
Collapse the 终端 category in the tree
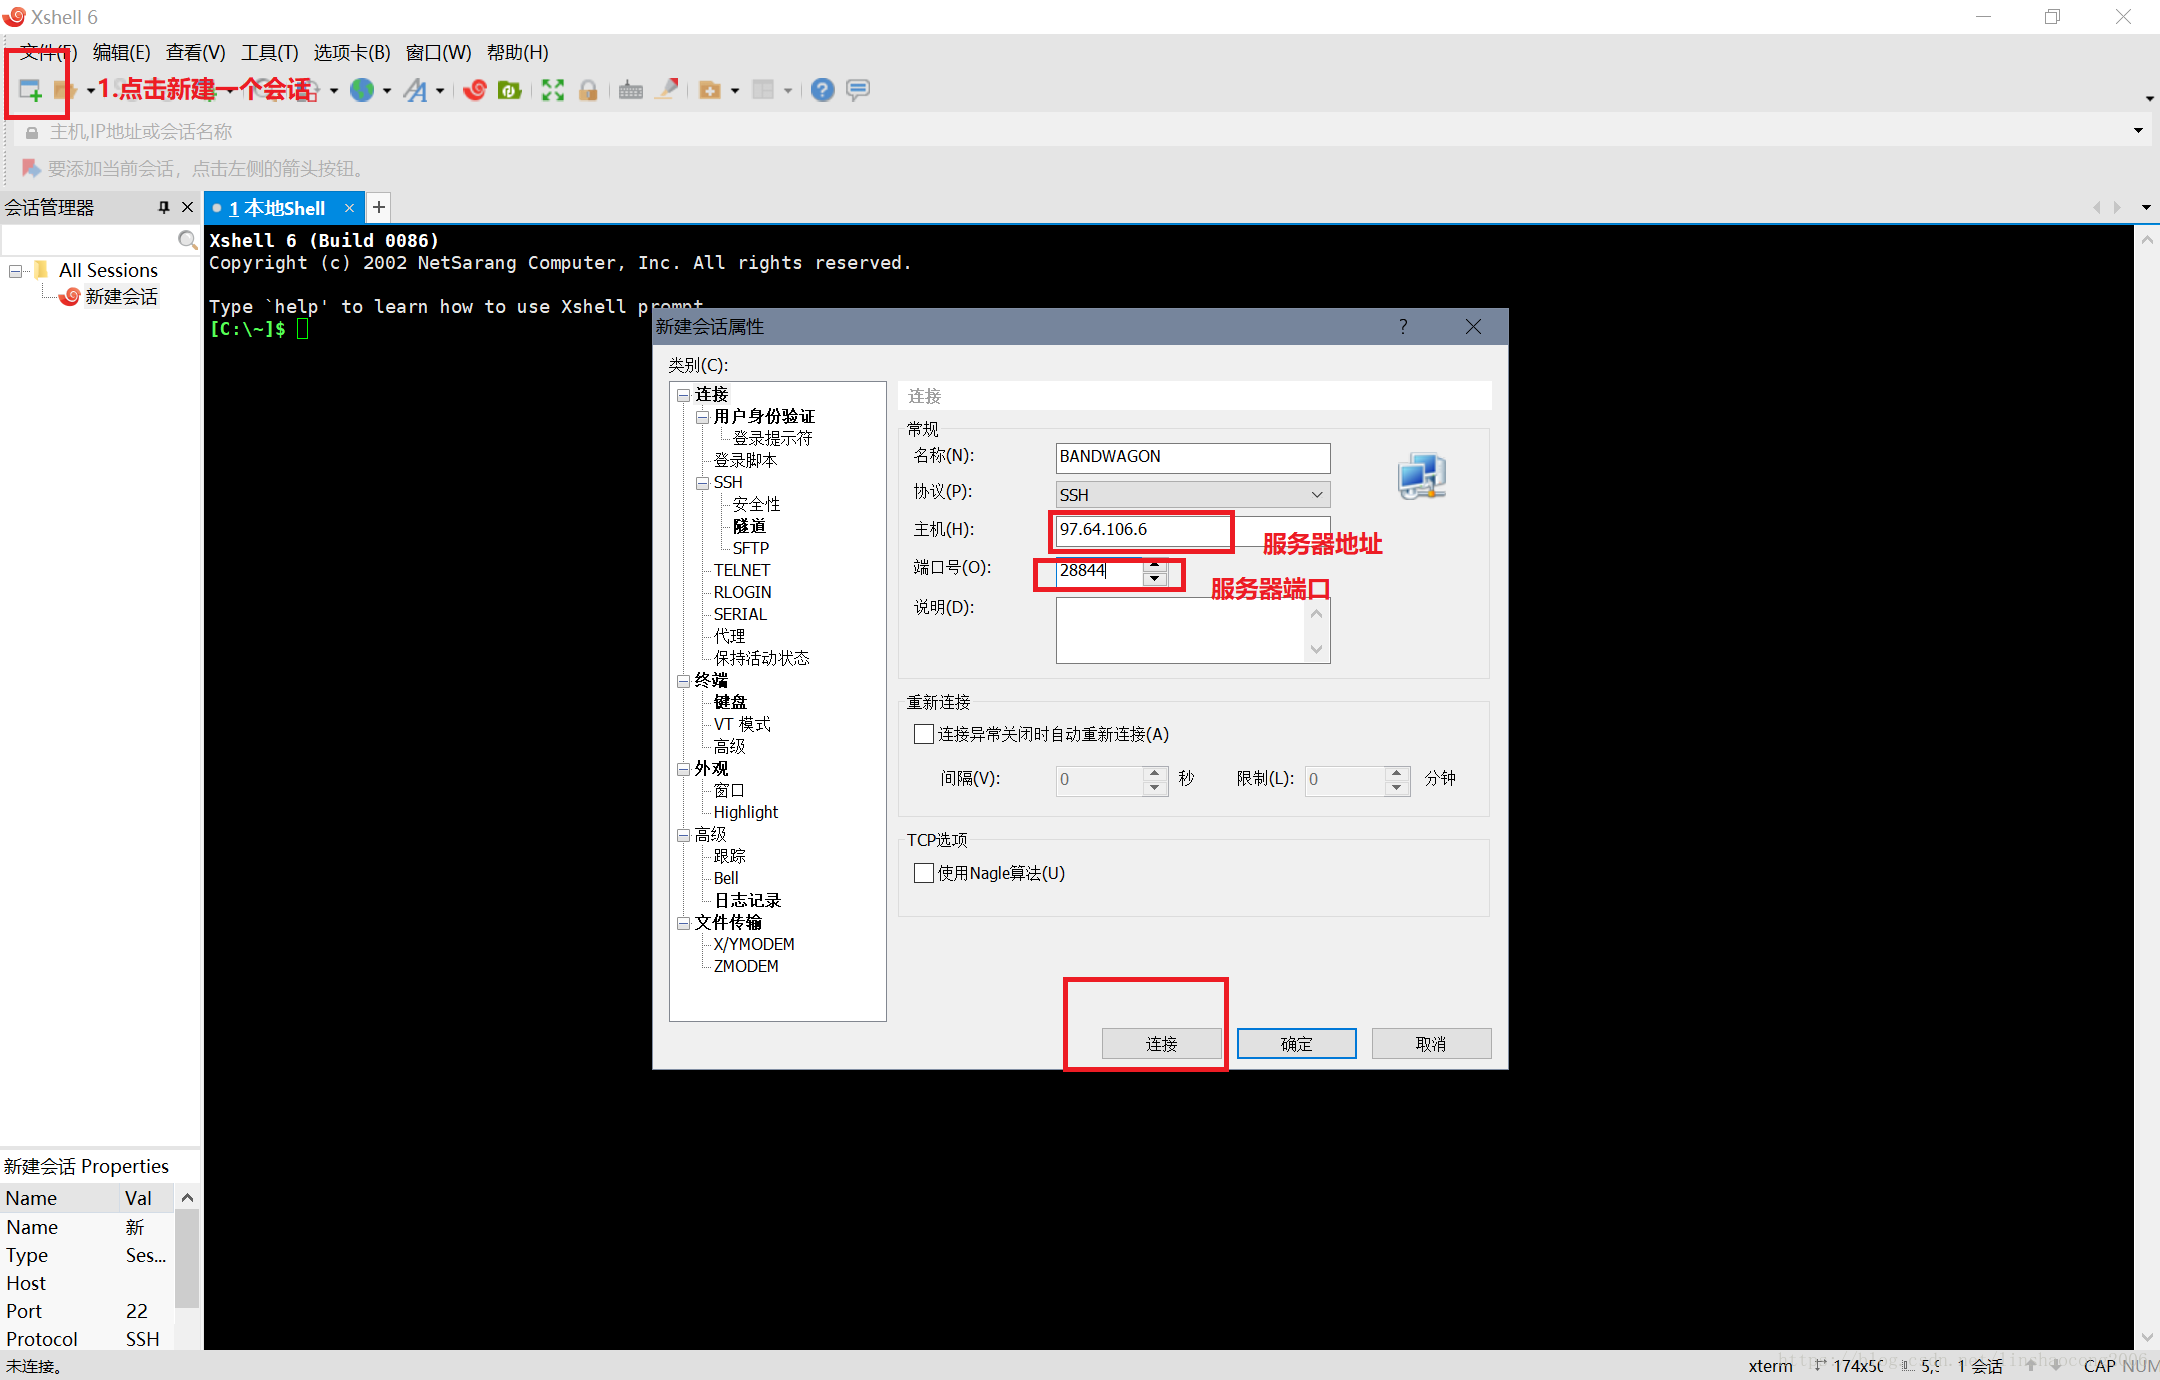(x=684, y=681)
